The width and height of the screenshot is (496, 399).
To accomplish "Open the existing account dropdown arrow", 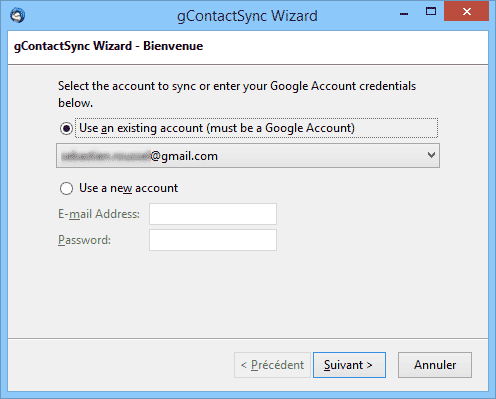I will (431, 155).
